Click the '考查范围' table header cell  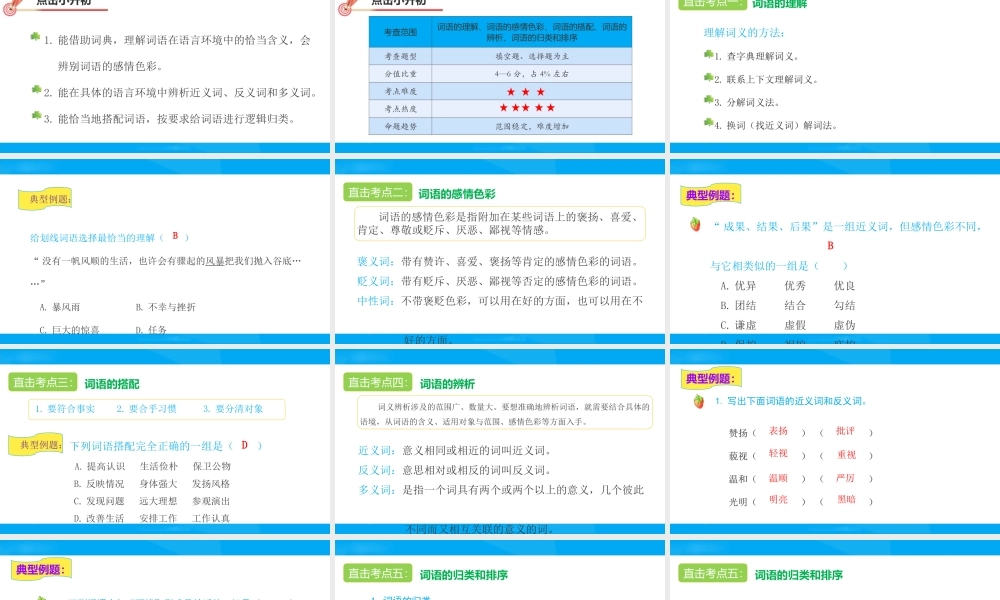pos(401,32)
